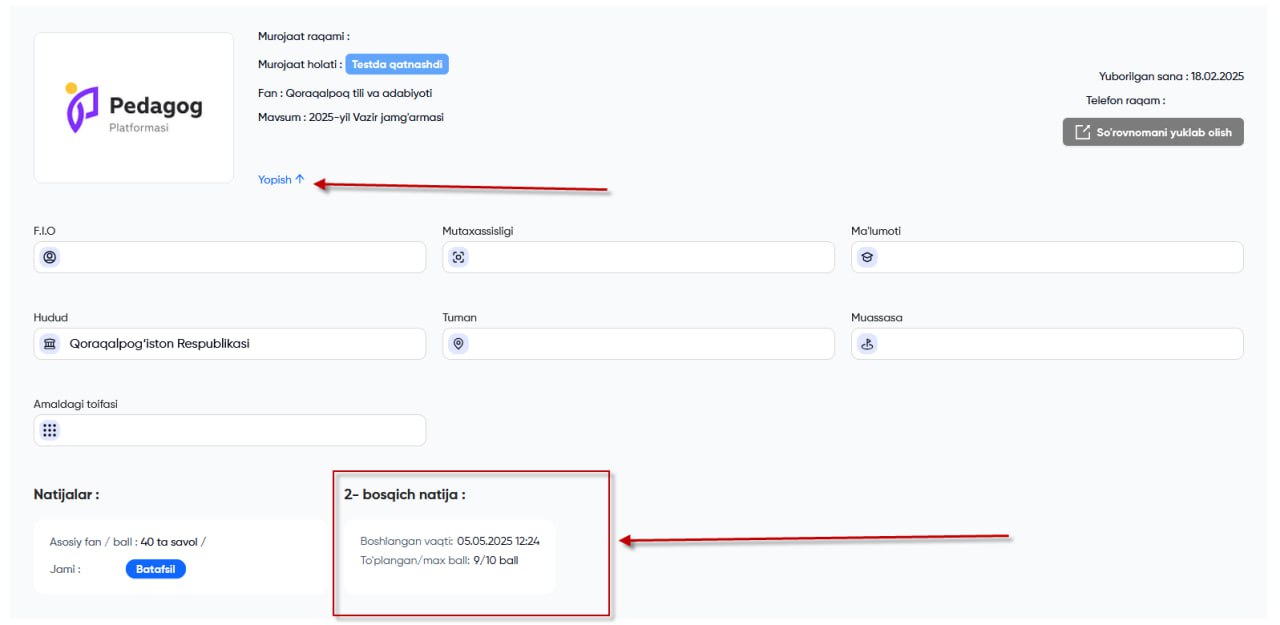Click inside the Mutaxassisligi input field
This screenshot has height=625, width=1280.
639,257
